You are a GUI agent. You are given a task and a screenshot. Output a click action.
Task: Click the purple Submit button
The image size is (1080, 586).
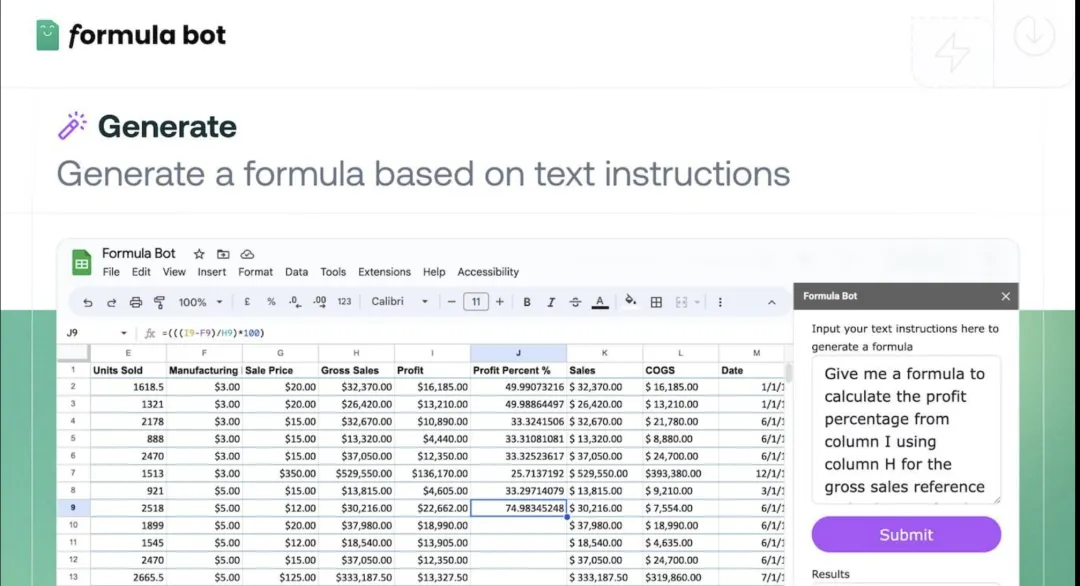(906, 534)
